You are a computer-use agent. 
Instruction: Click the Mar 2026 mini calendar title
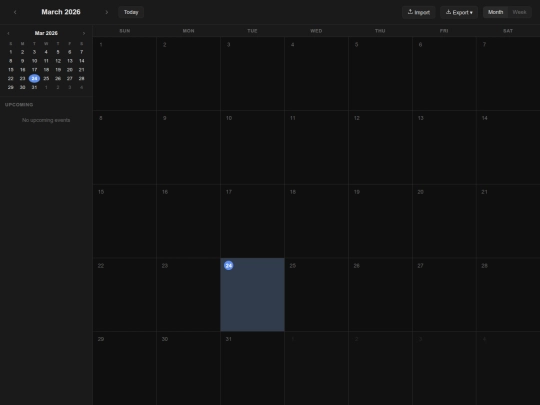point(46,33)
